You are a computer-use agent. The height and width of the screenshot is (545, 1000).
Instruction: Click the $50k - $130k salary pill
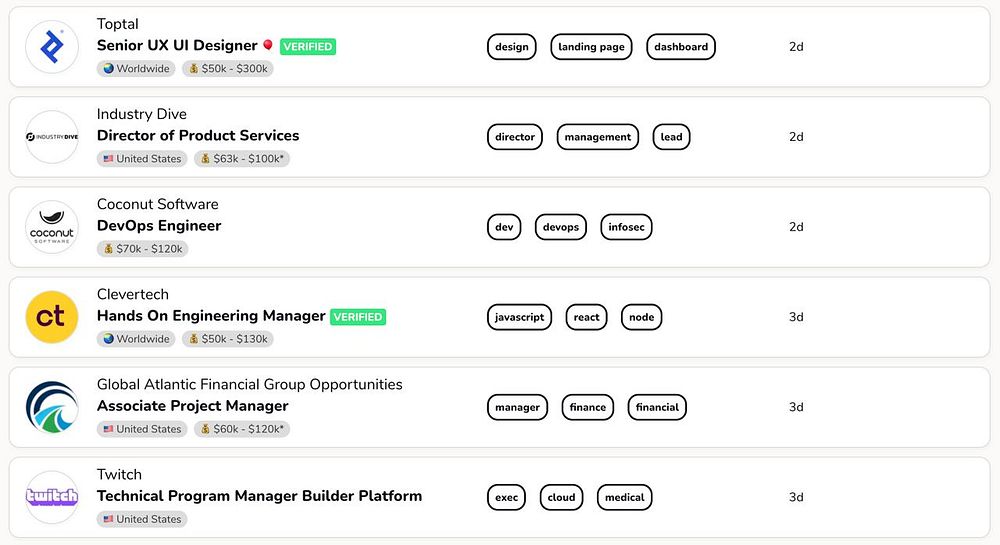[x=228, y=339]
